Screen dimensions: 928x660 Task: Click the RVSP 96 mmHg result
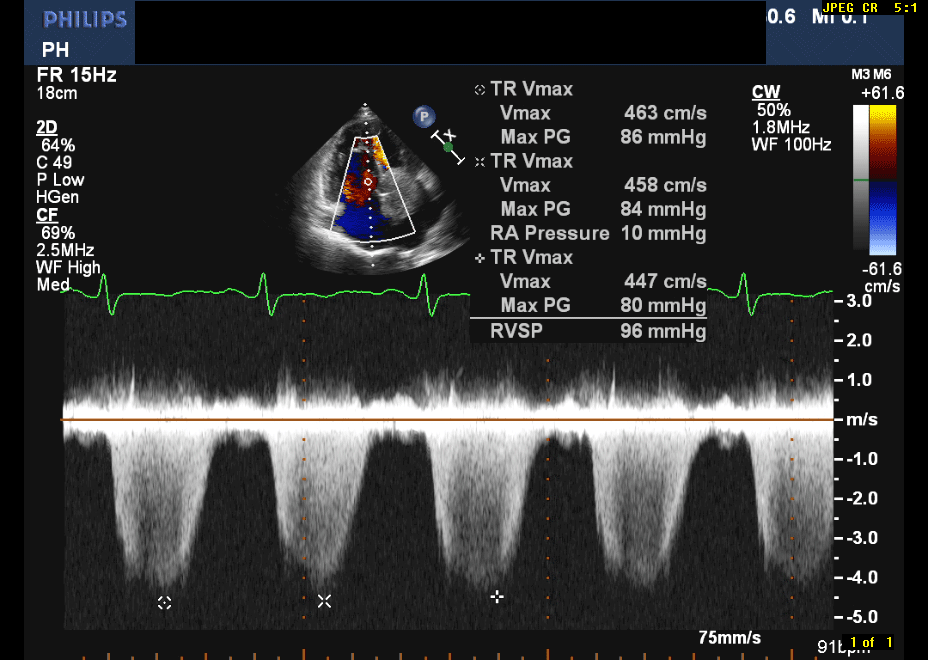pos(598,330)
